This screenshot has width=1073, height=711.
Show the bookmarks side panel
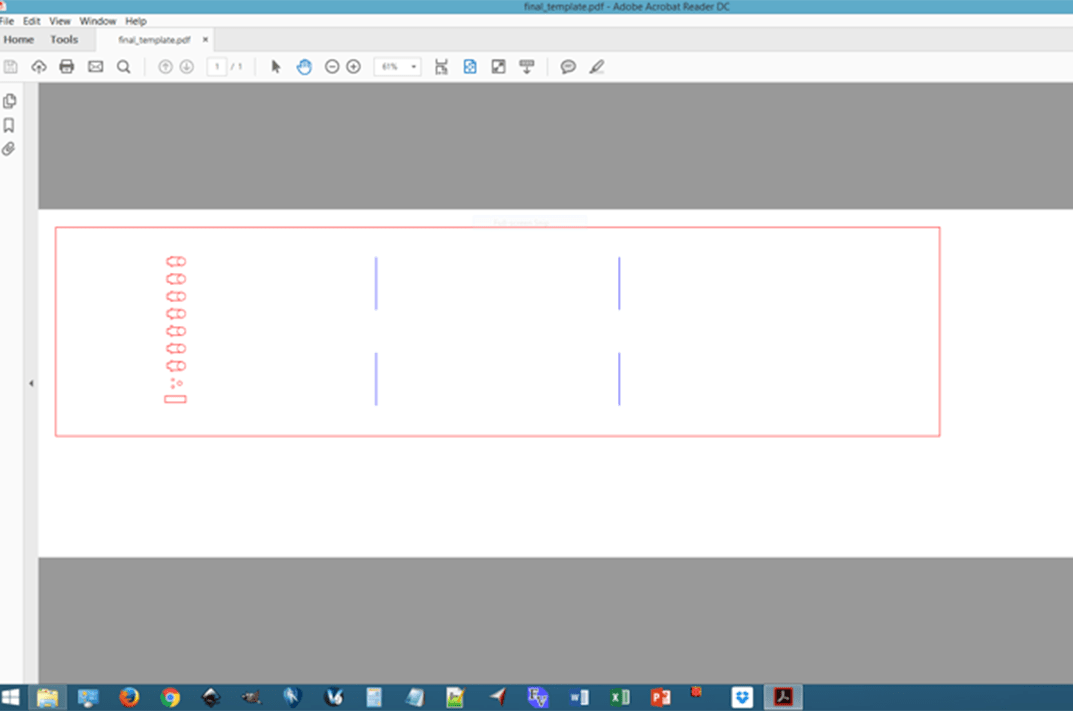(x=9, y=125)
